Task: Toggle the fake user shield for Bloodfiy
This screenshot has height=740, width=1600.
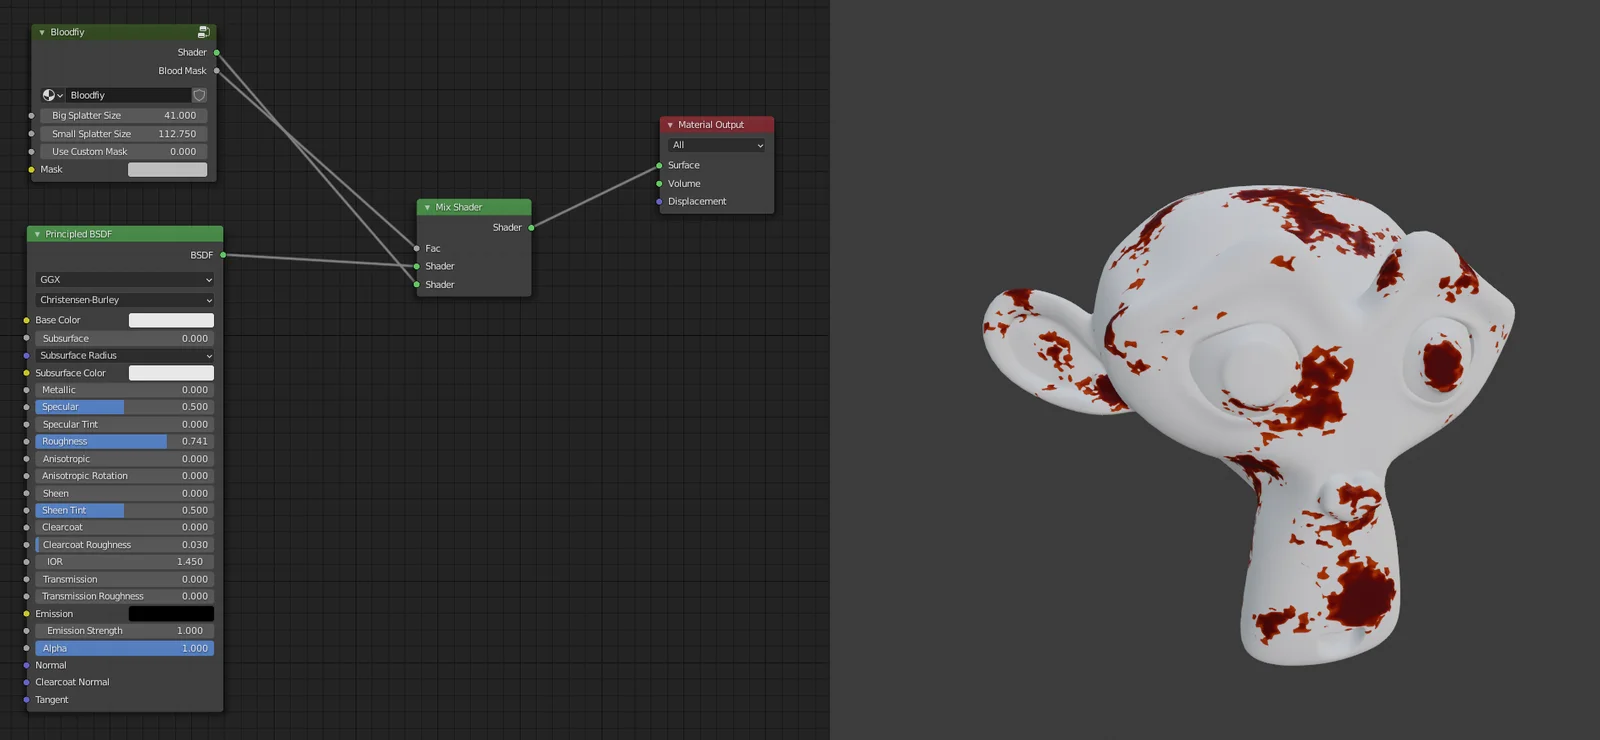Action: [199, 95]
